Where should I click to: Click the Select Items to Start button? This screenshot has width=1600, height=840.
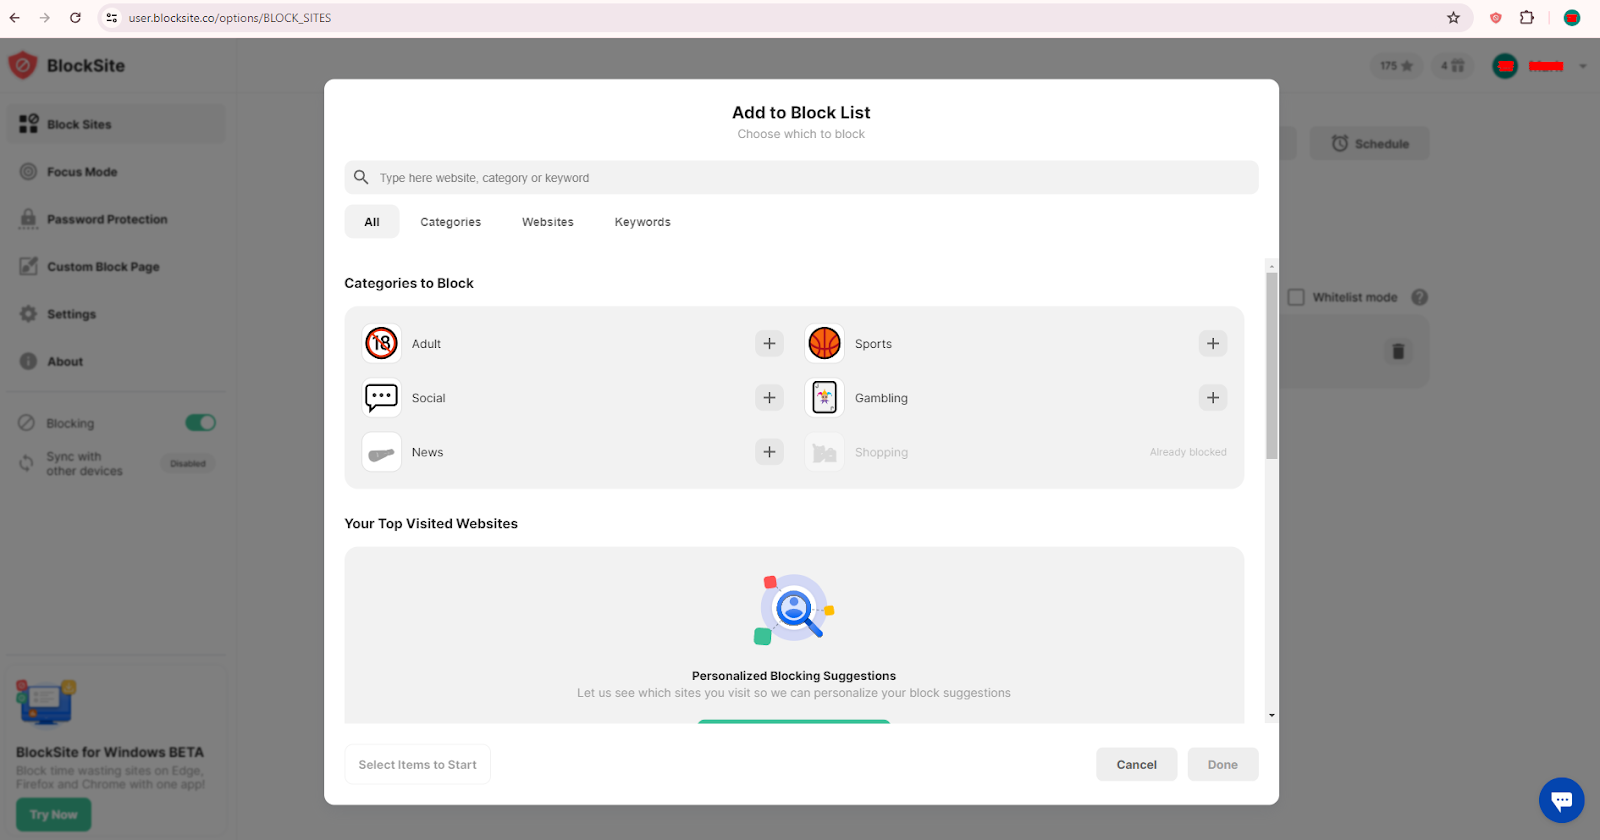(417, 764)
